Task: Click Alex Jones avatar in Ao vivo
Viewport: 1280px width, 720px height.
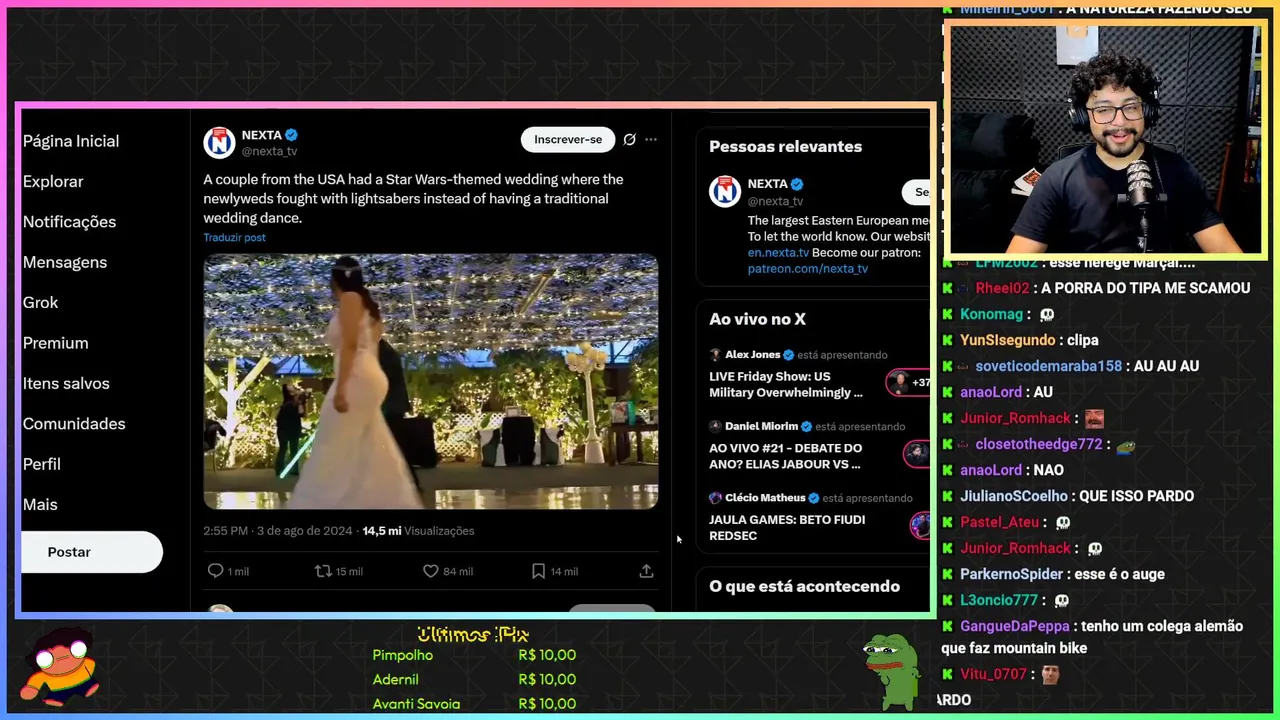Action: (x=715, y=355)
